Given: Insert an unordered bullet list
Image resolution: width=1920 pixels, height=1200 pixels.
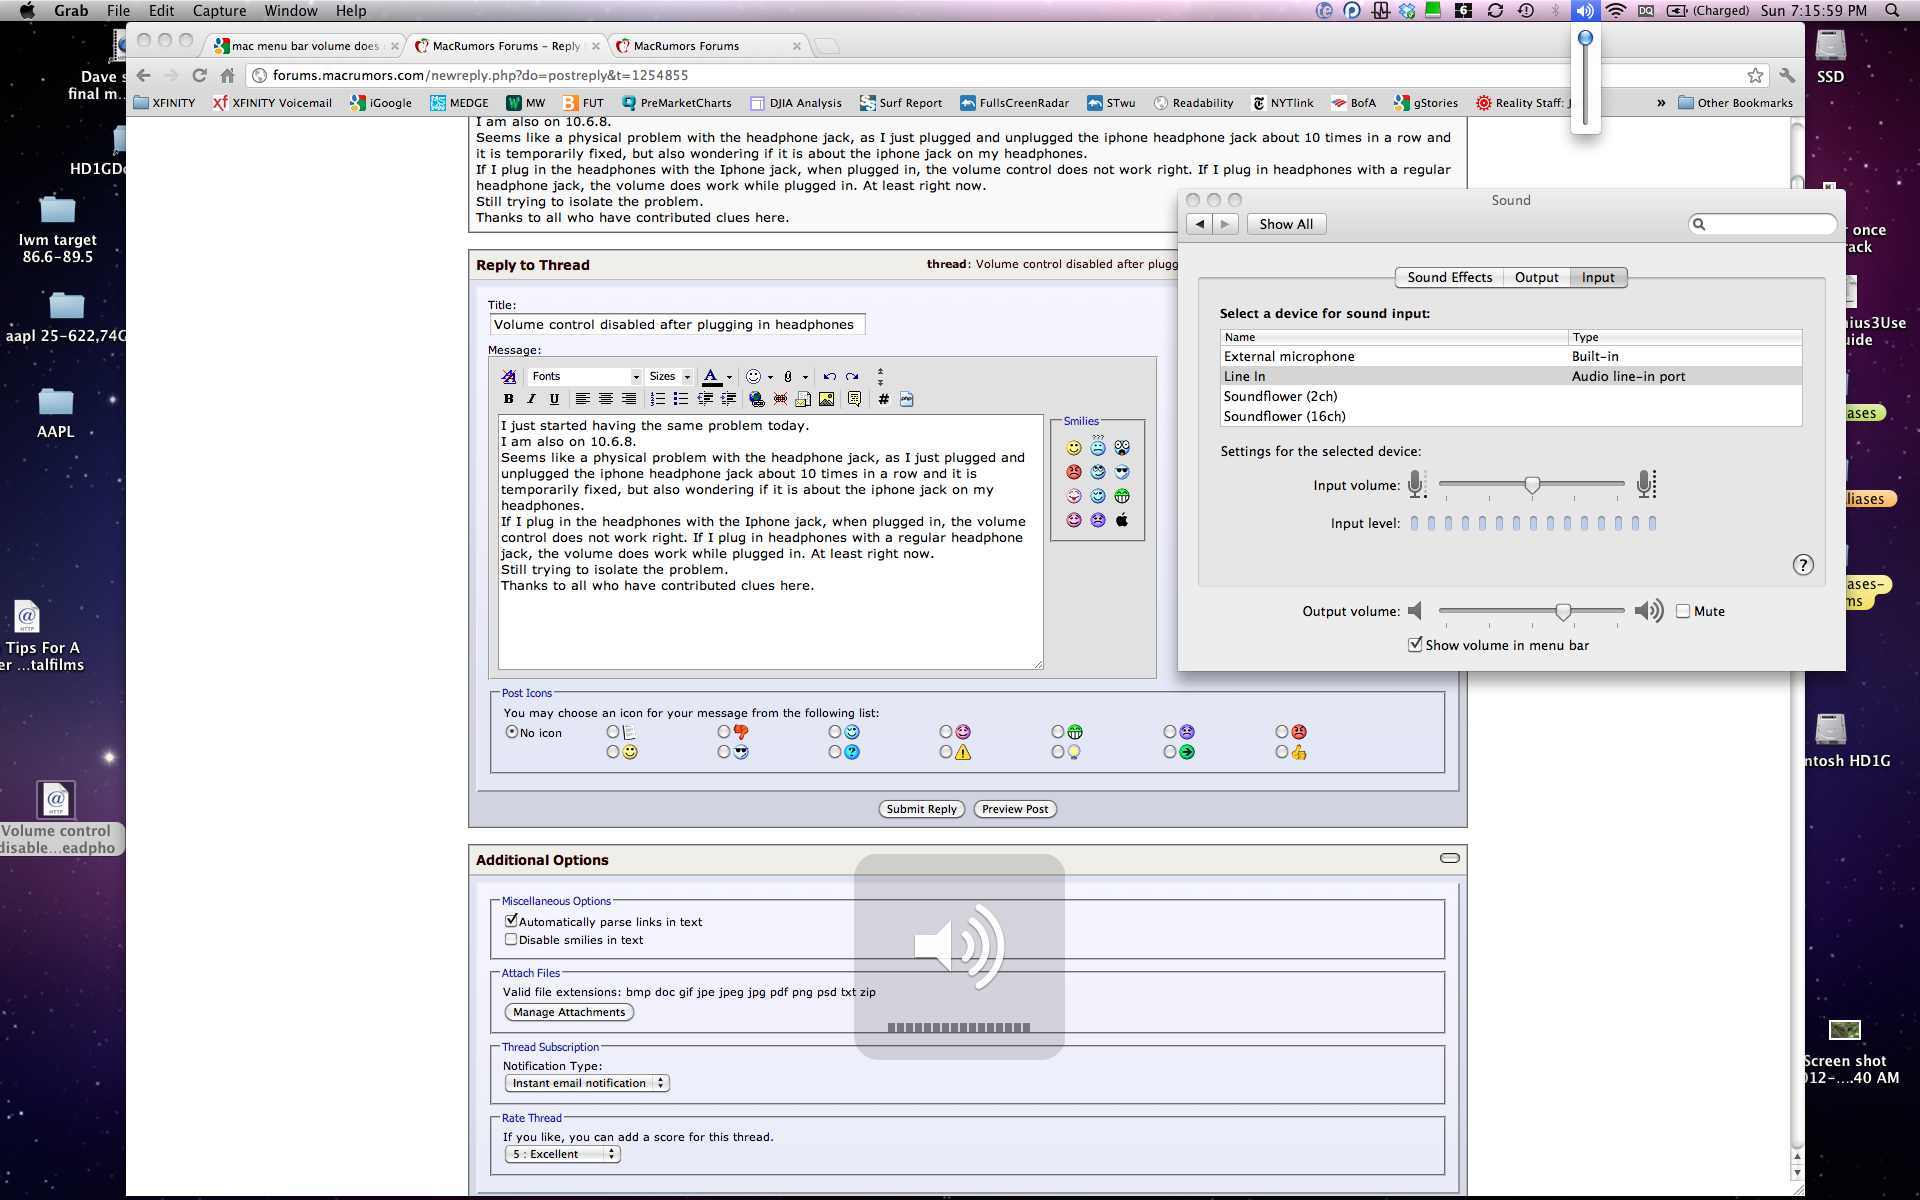Looking at the screenshot, I should [x=681, y=399].
